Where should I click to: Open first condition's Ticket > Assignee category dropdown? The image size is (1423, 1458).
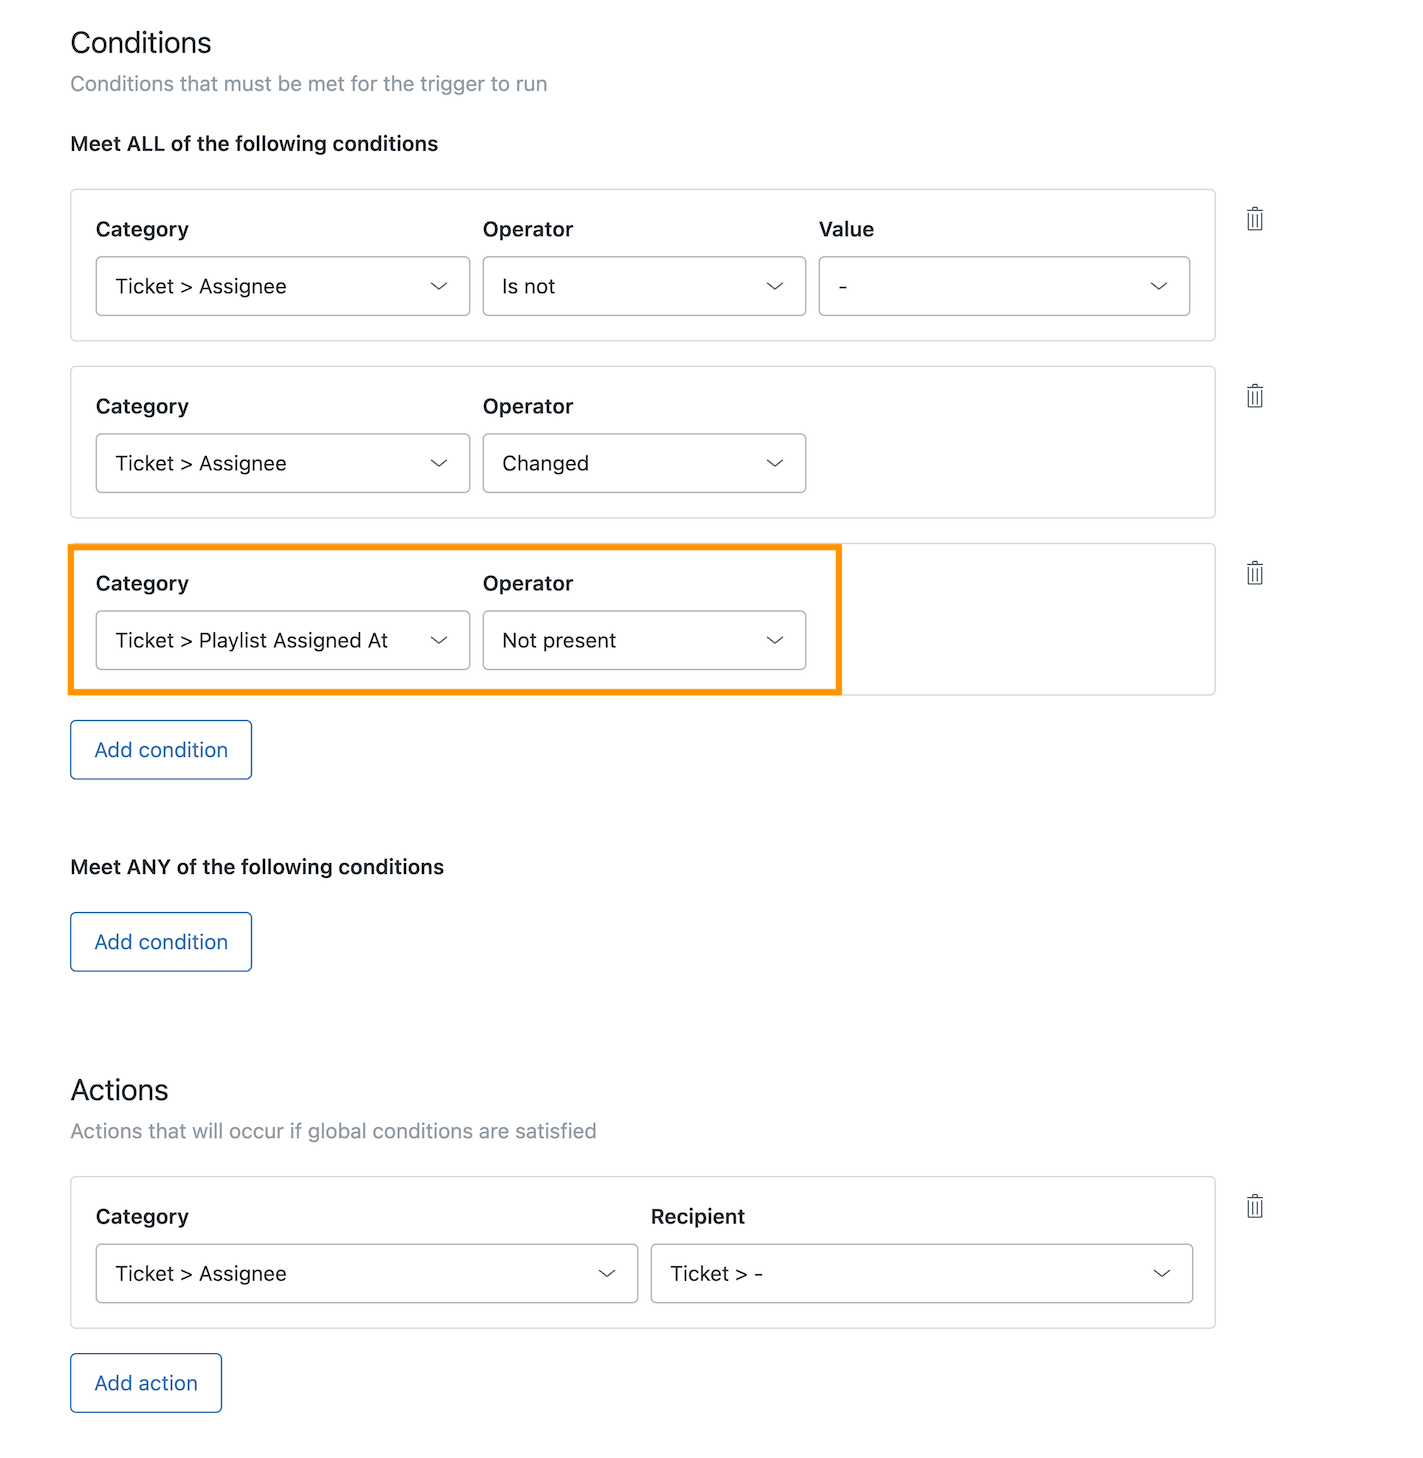tap(282, 286)
